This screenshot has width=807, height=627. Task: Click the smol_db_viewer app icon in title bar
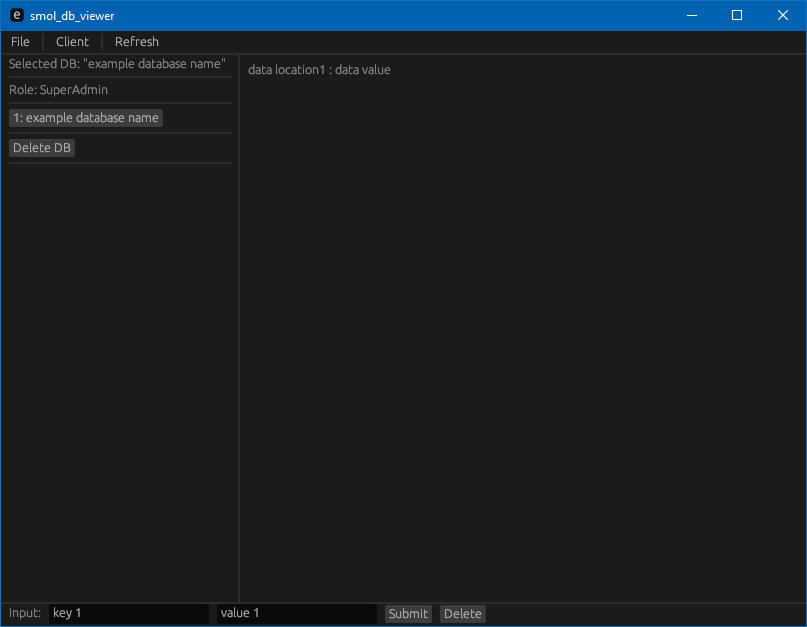coord(16,15)
